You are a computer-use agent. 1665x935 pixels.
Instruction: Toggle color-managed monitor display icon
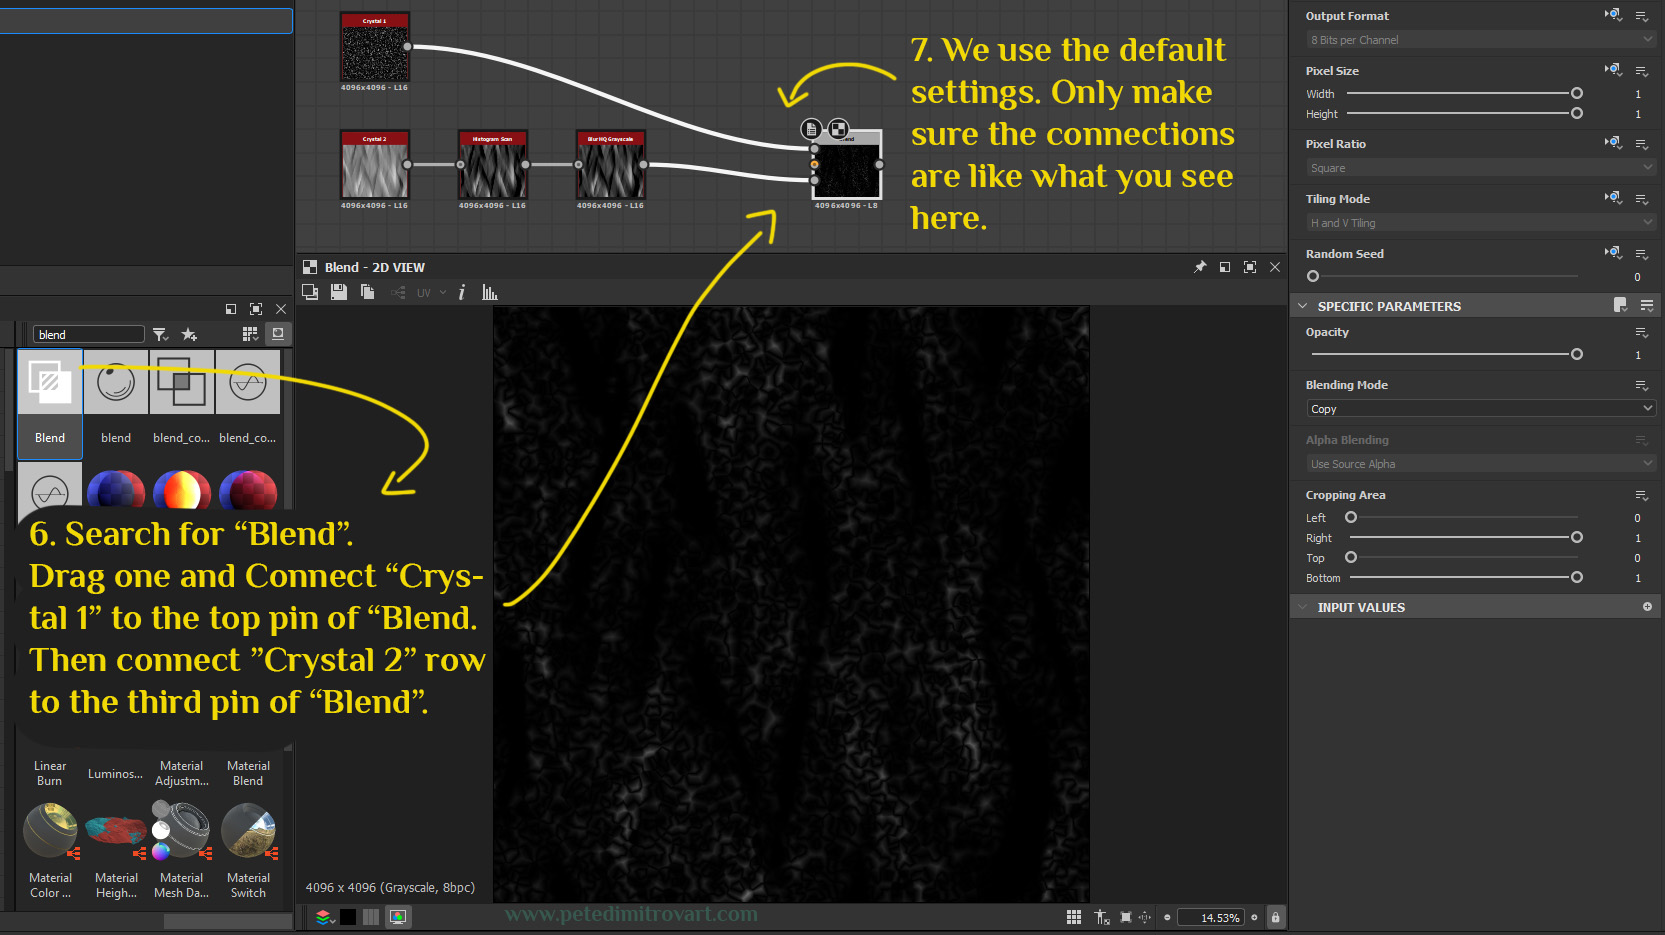point(398,917)
